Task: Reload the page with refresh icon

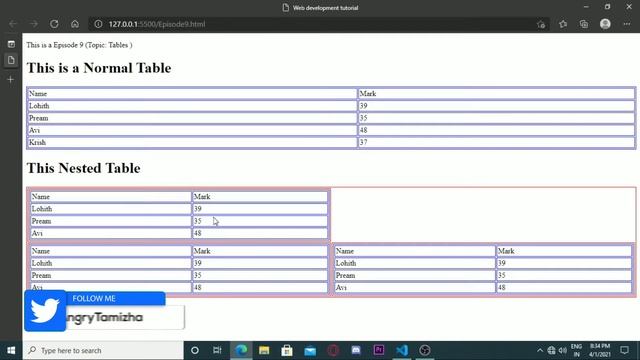Action: point(54,24)
